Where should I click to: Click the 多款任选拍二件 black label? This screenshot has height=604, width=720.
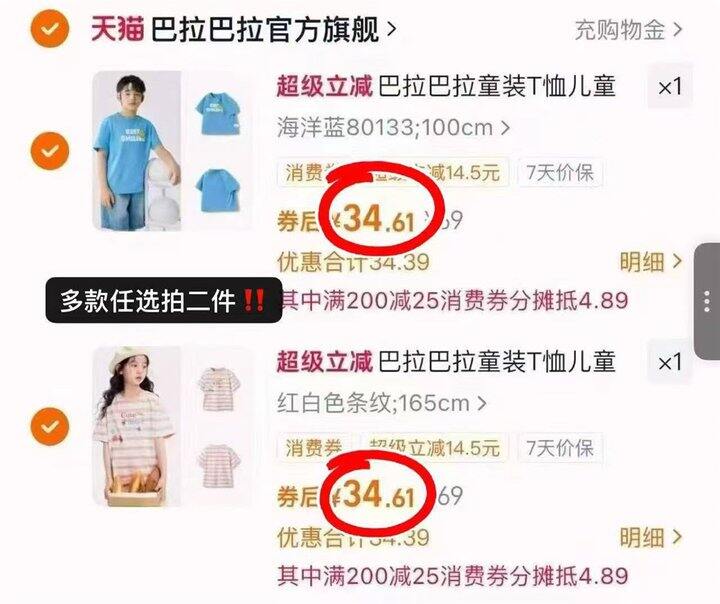point(163,300)
